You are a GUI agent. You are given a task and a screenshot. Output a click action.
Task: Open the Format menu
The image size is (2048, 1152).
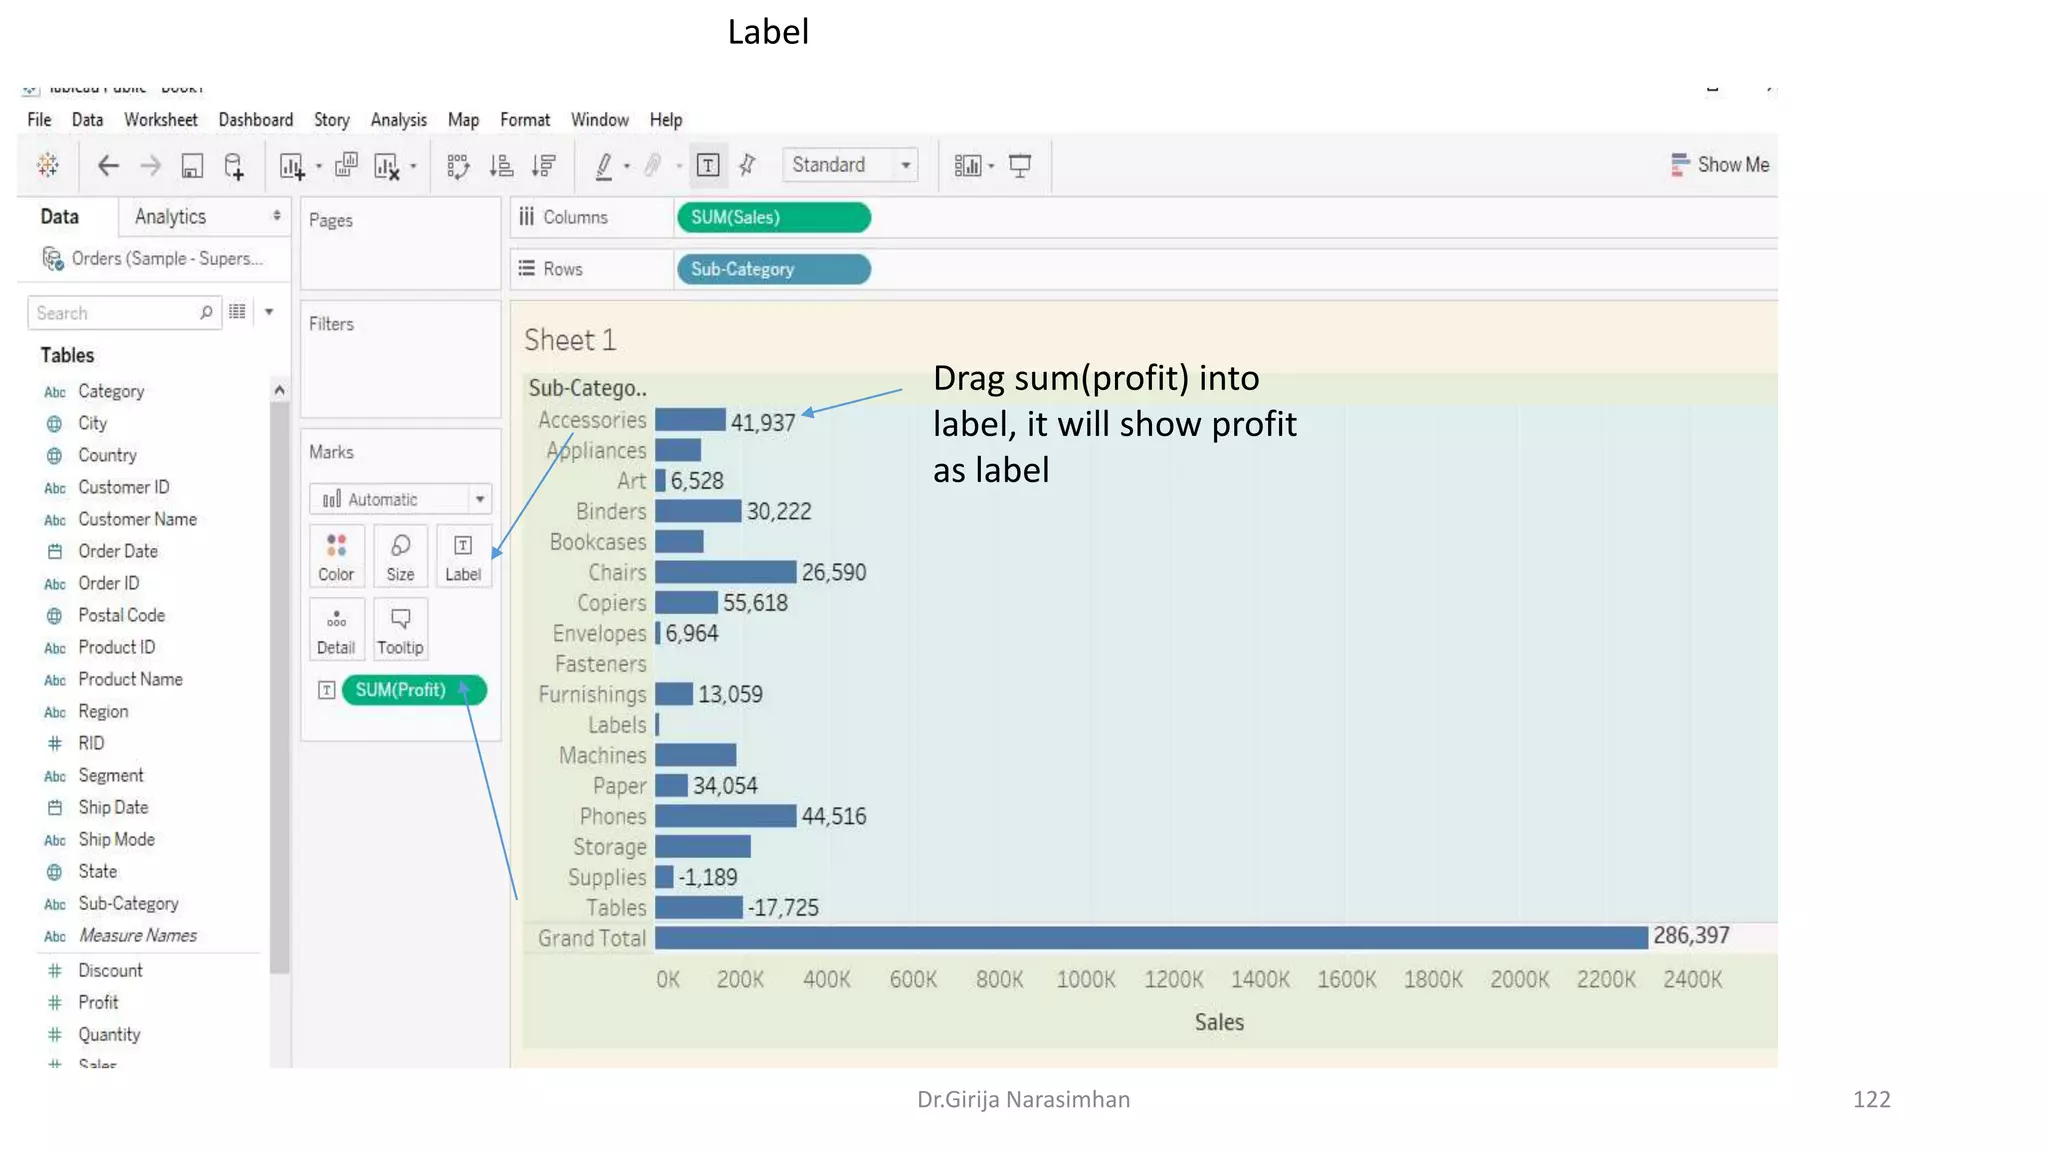click(x=525, y=120)
